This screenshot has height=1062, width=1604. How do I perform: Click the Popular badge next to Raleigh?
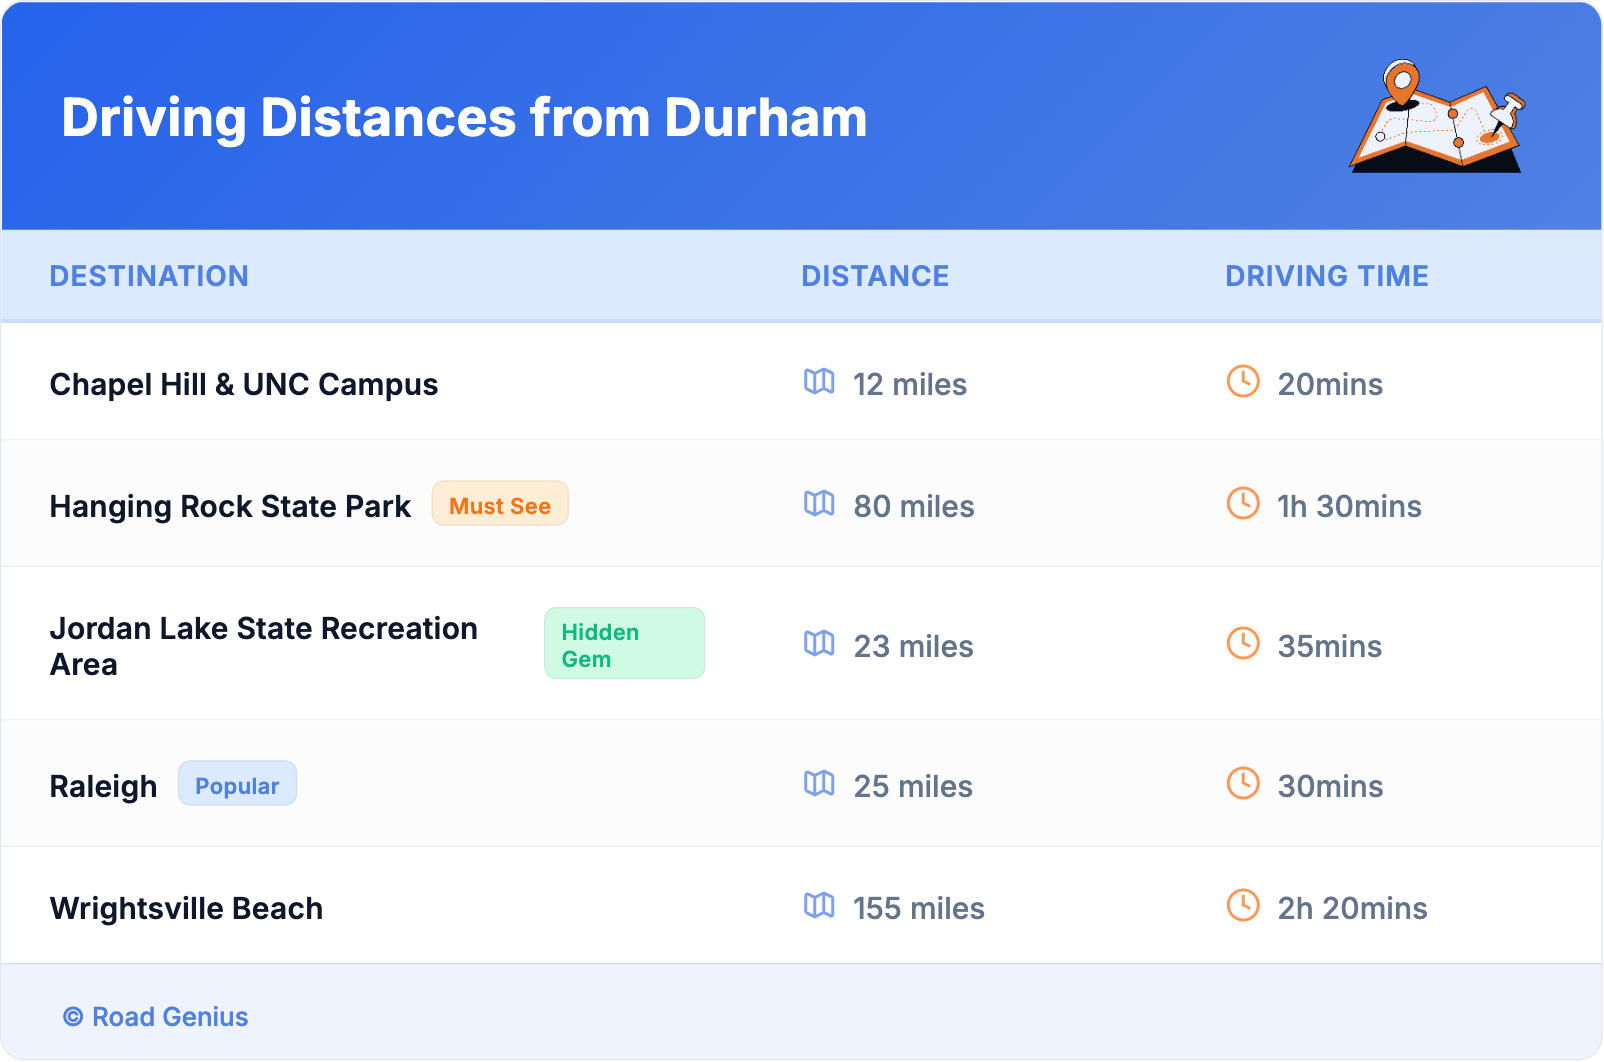[237, 784]
